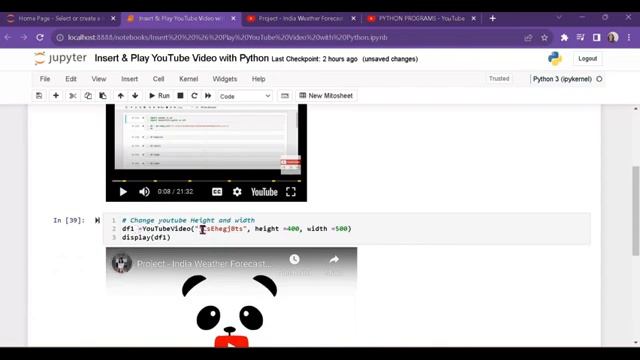The image size is (640, 360).
Task: Open the video on YouTube via its logo
Action: [x=264, y=192]
